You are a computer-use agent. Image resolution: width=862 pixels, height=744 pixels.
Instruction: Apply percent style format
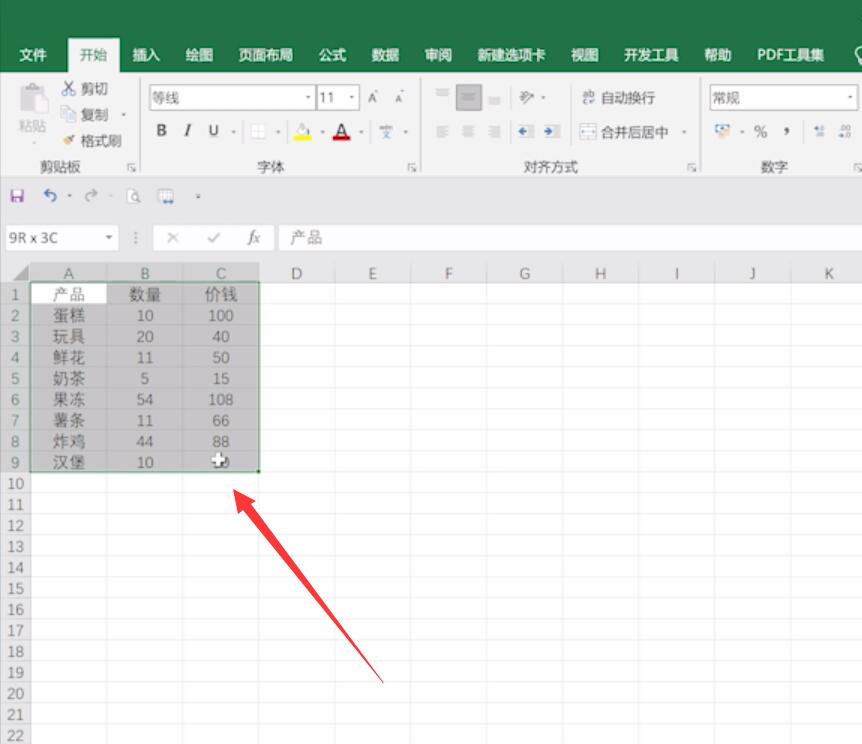760,131
